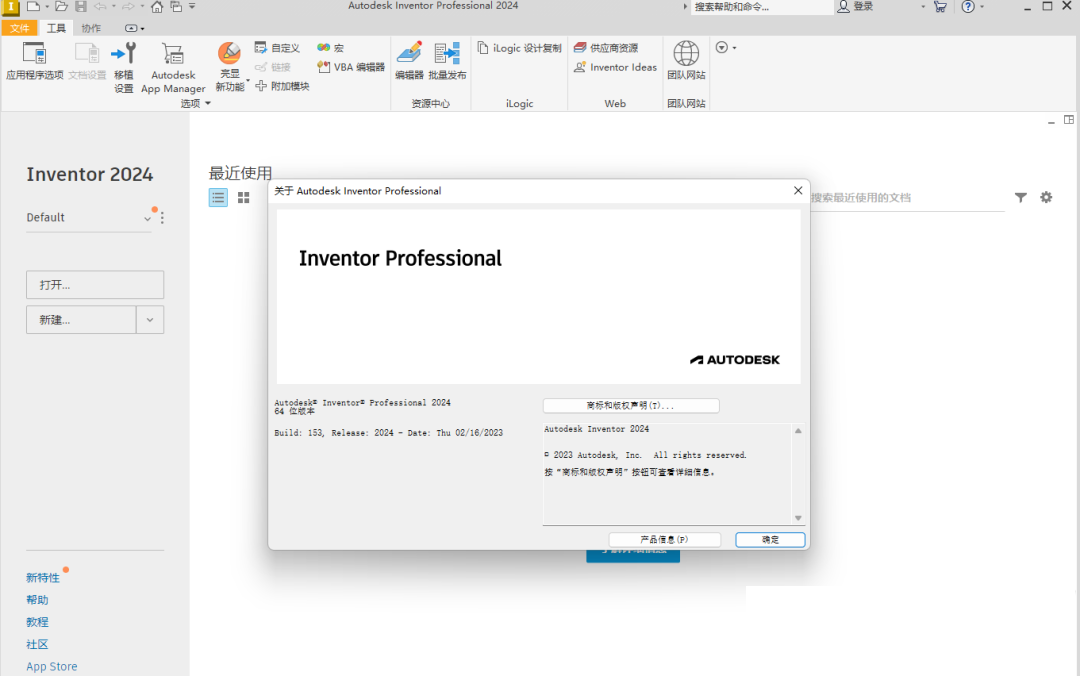Expand the Default project dropdown
Screen dimensions: 1080x676
(x=147, y=217)
